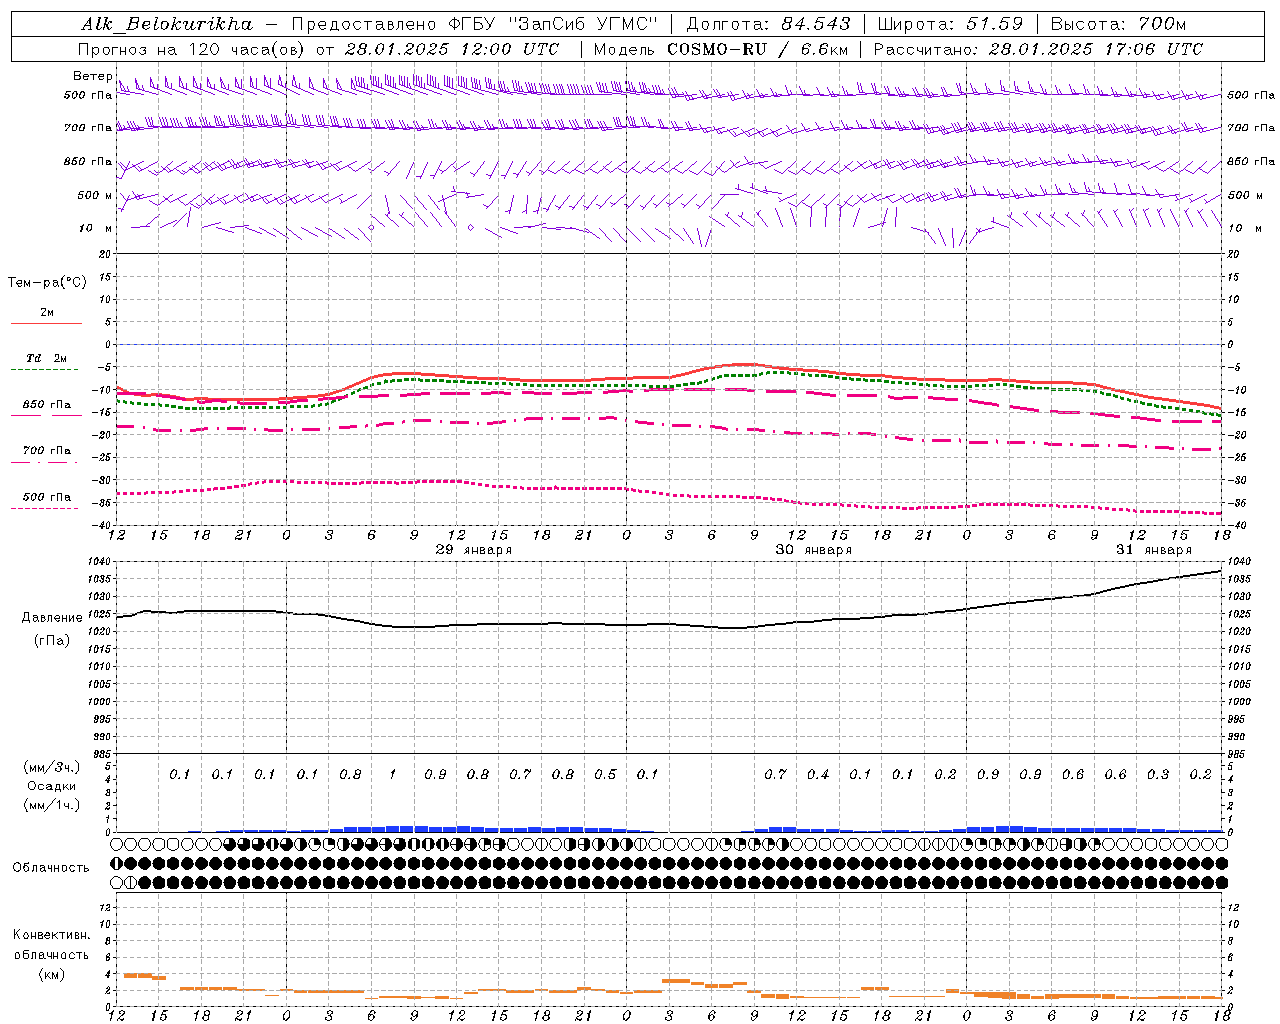Click the 2м temperature legend line
Image resolution: width=1280 pixels, height=1024 pixels.
pyautogui.click(x=46, y=317)
